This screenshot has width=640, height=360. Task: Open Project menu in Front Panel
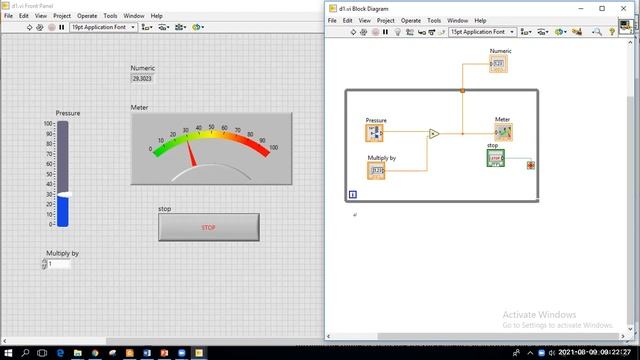click(x=62, y=16)
